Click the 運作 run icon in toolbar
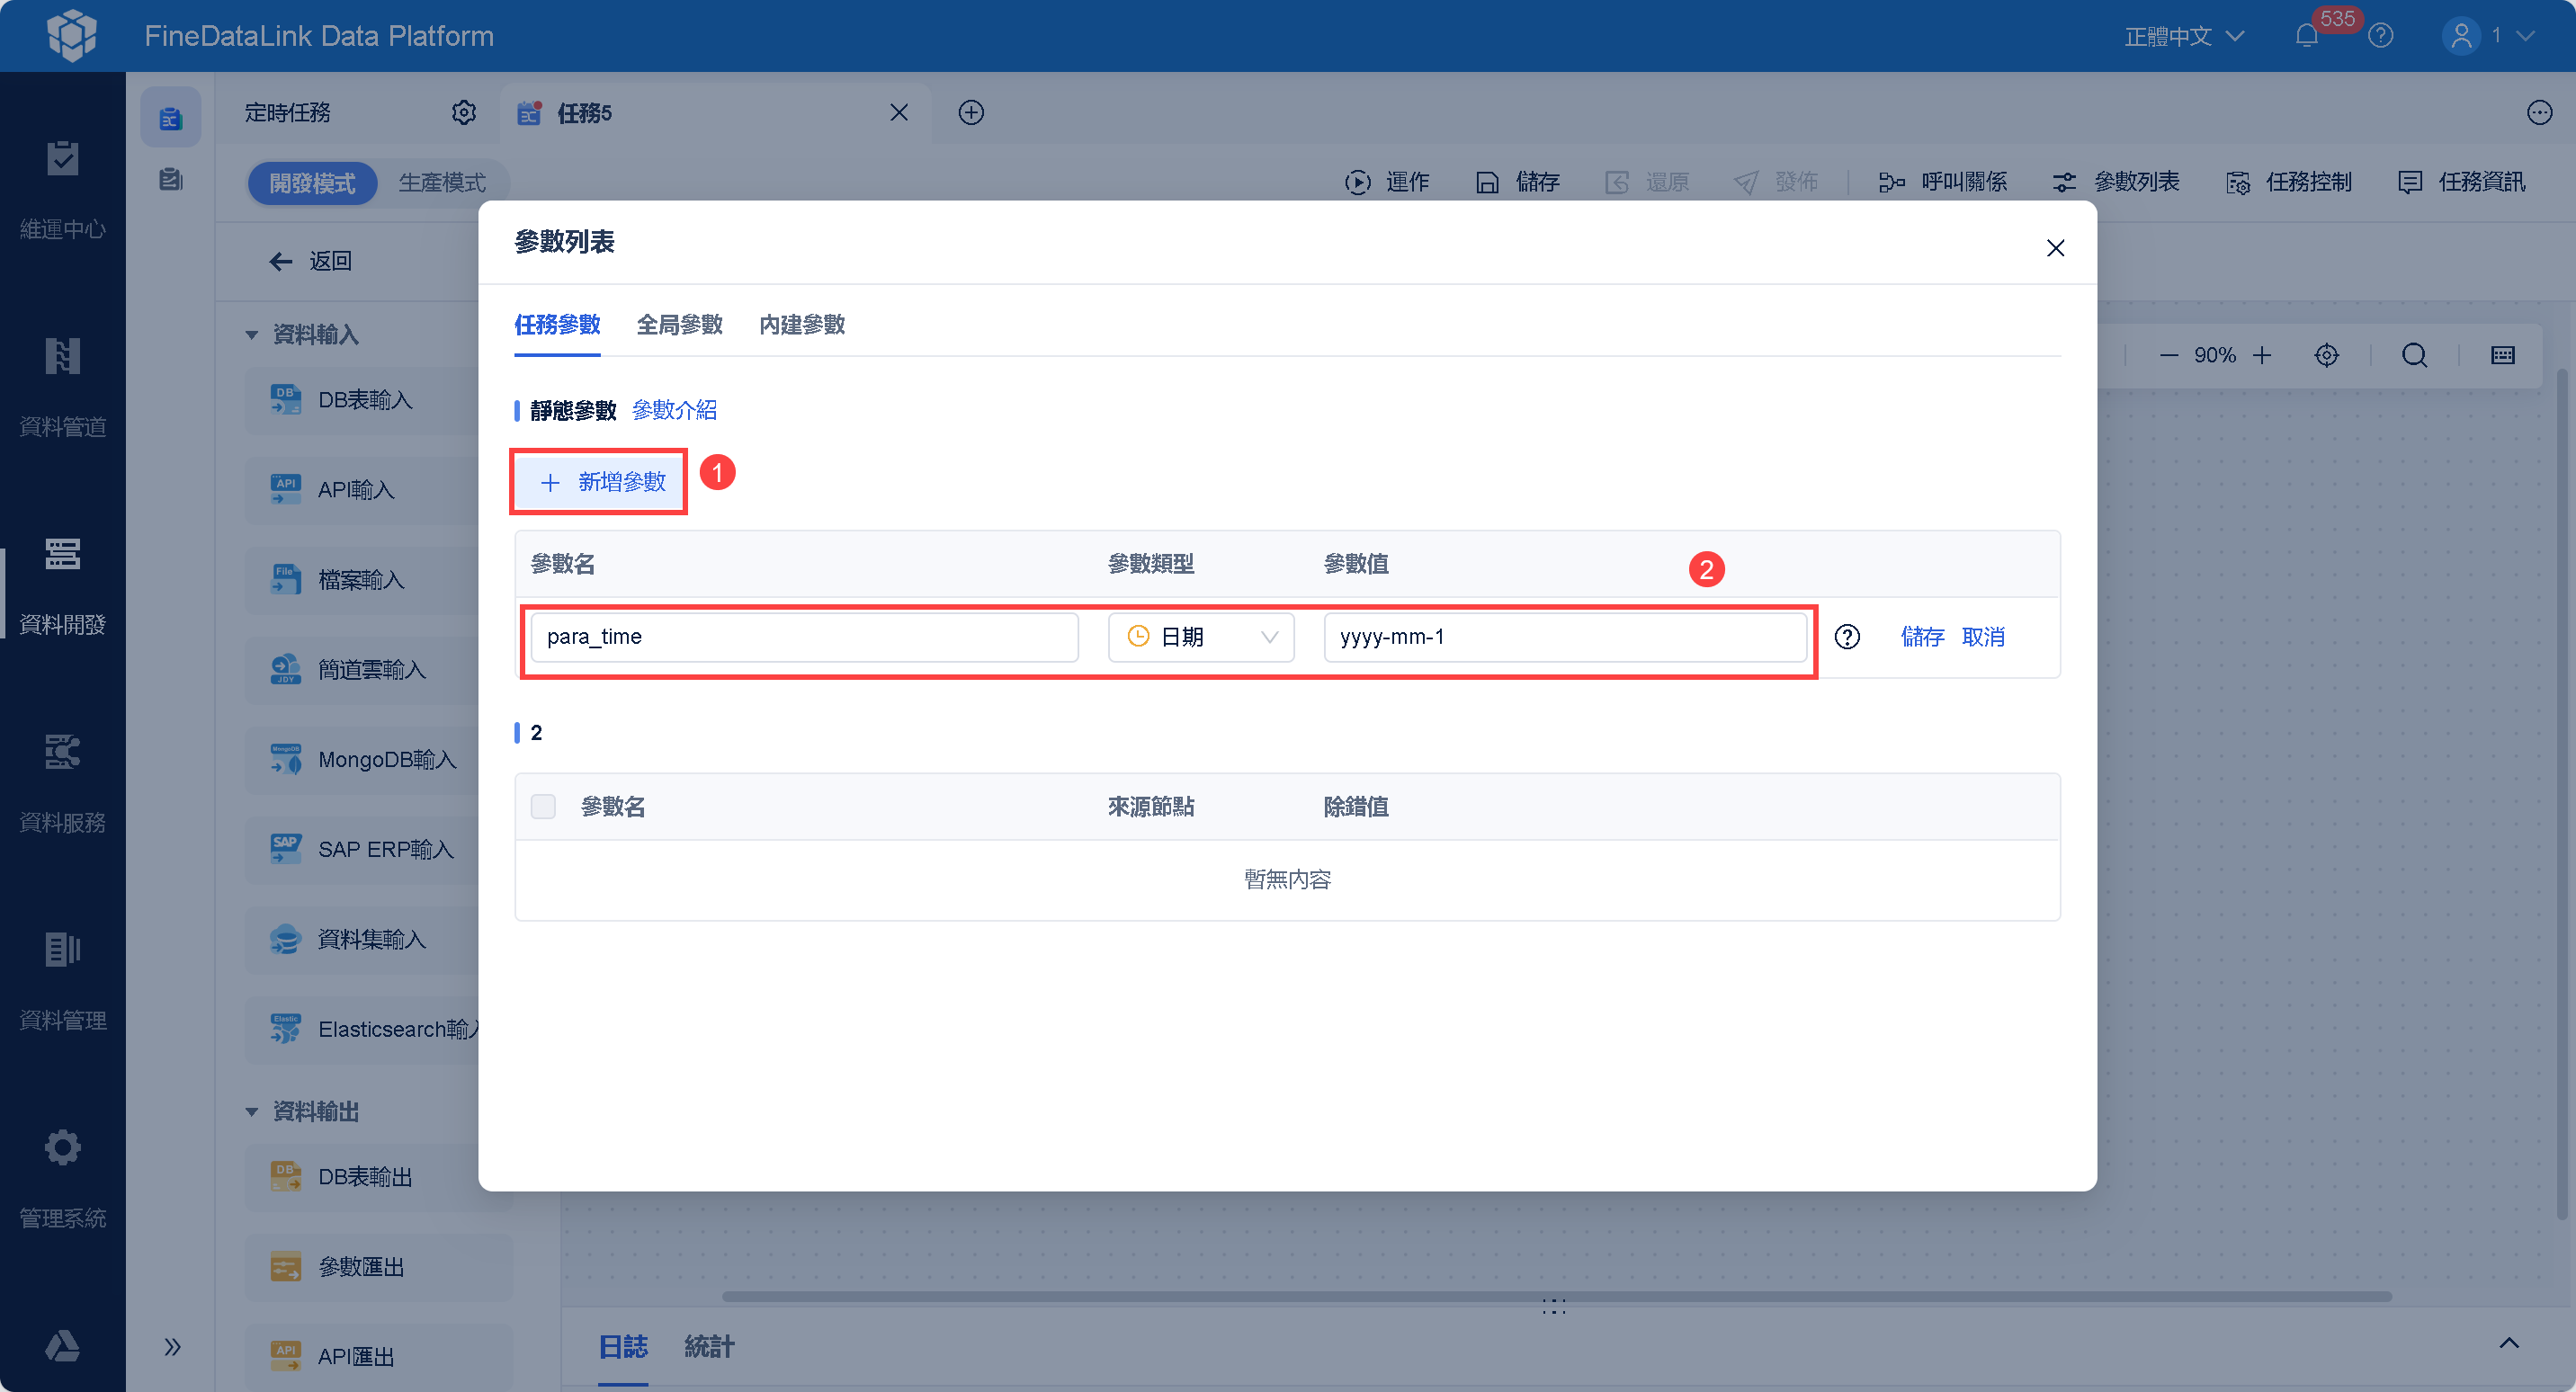This screenshot has height=1392, width=2576. (x=1357, y=182)
